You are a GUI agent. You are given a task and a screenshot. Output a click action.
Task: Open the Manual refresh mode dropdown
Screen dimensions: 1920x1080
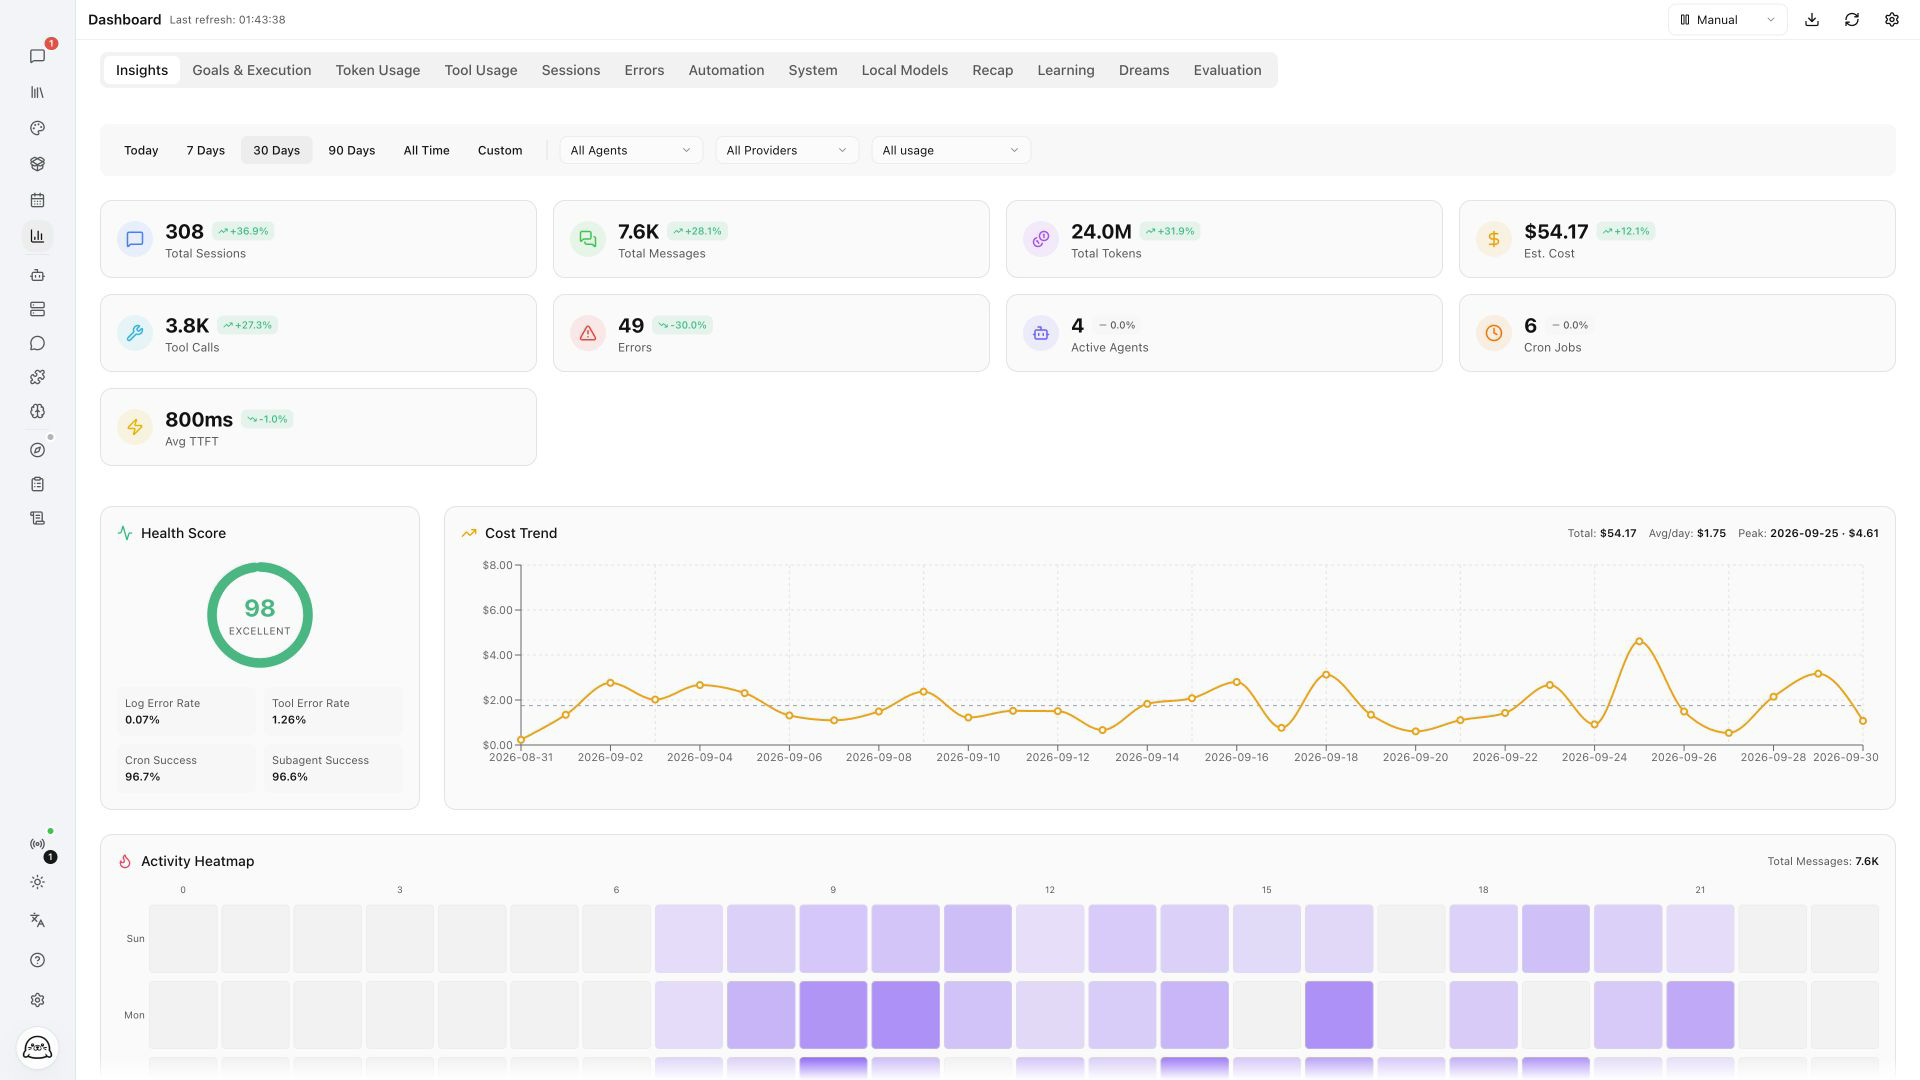1727,20
